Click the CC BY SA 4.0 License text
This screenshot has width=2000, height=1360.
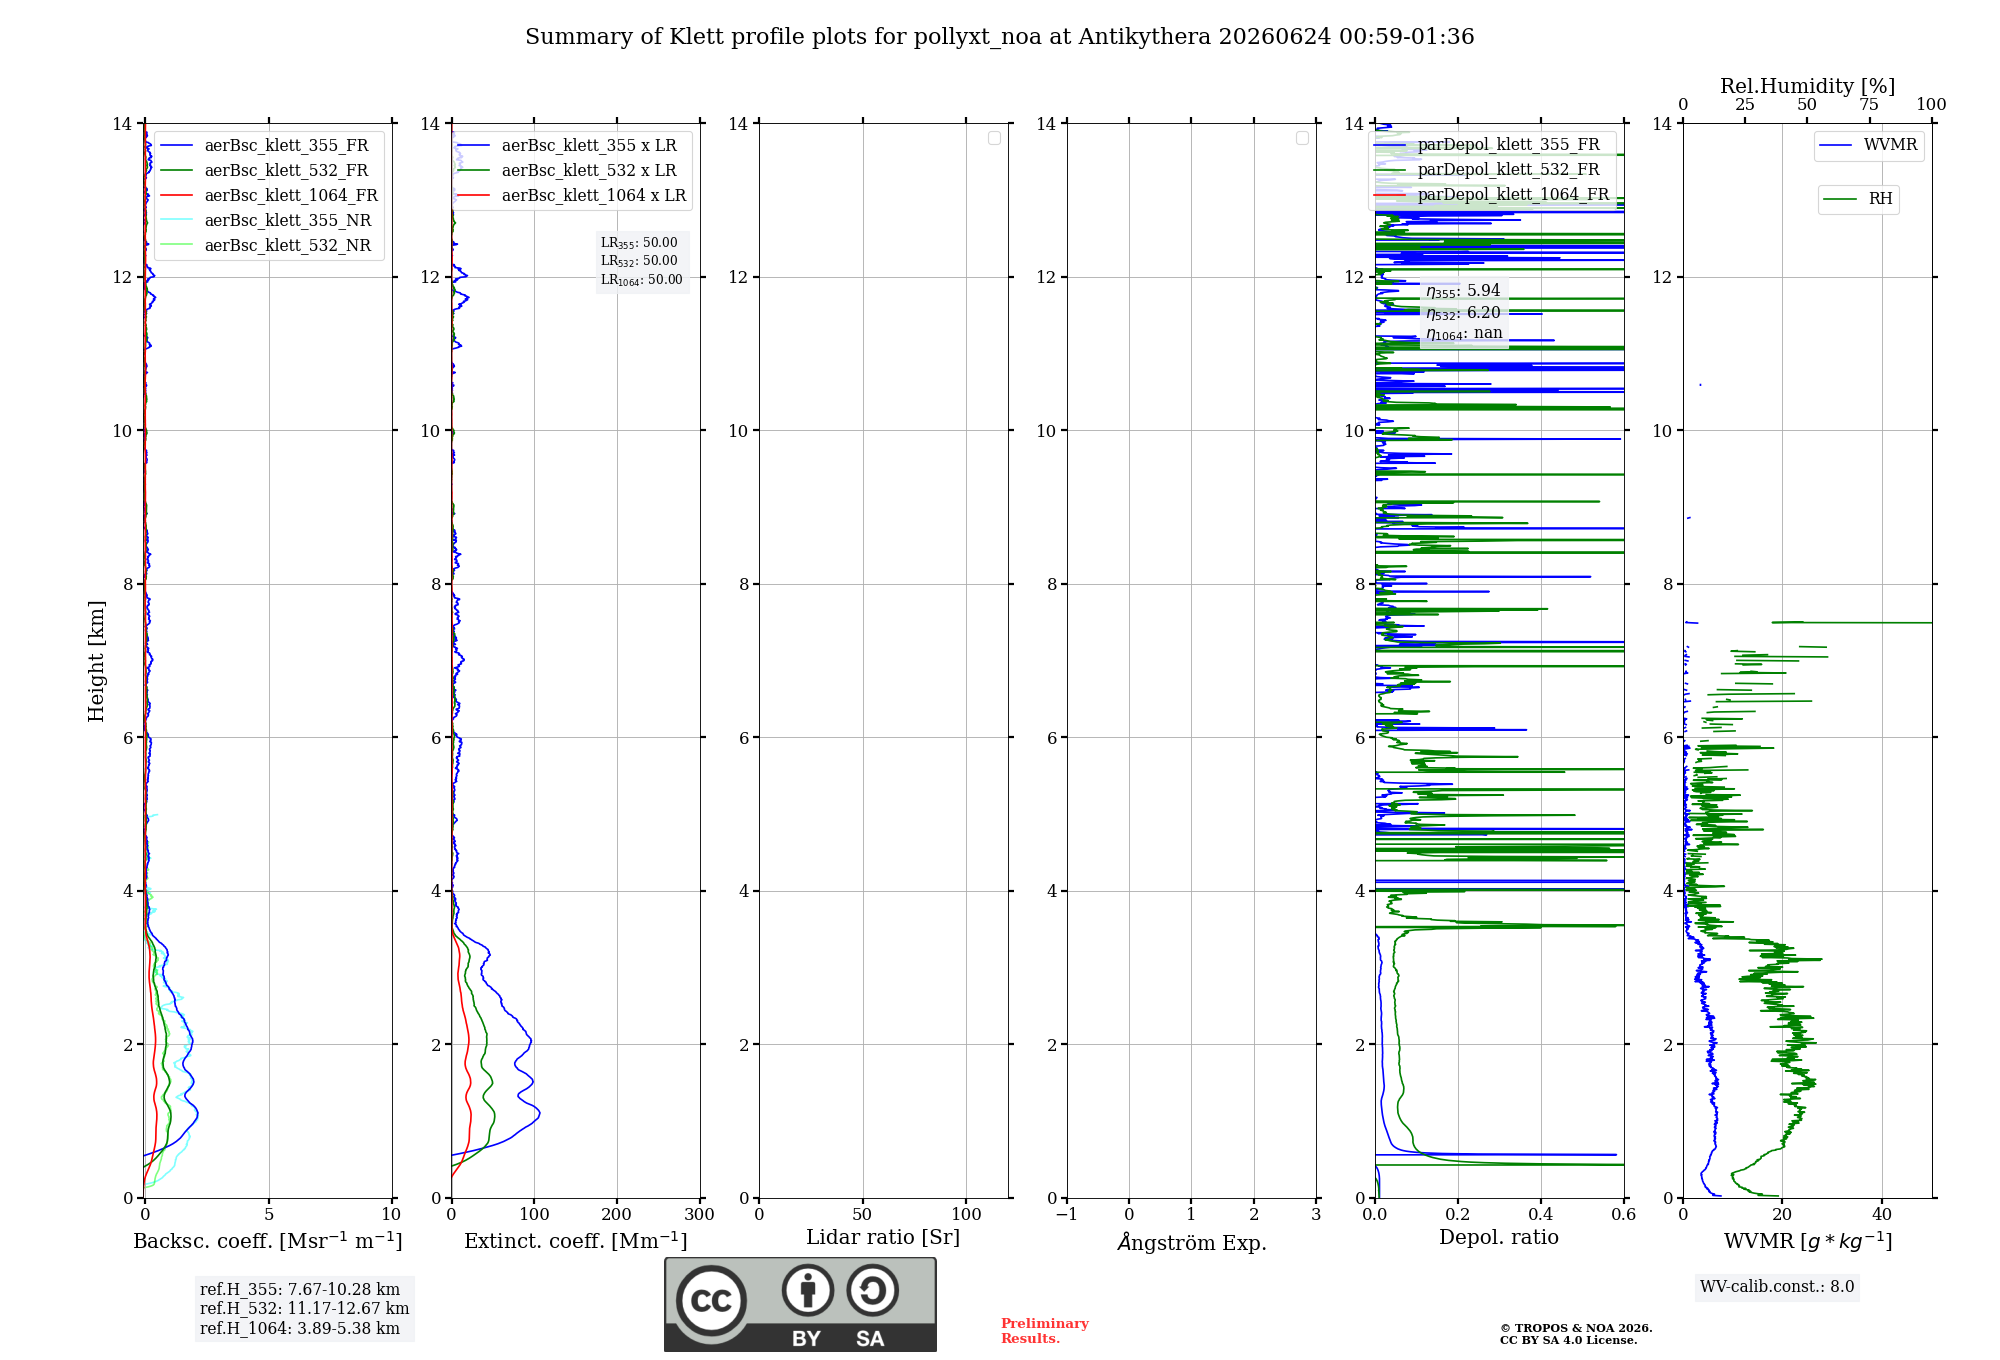click(x=1568, y=1340)
